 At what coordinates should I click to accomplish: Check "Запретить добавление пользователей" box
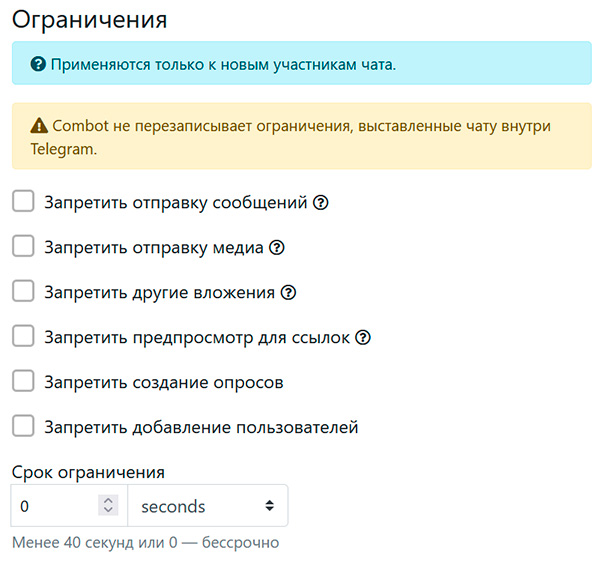tap(23, 427)
